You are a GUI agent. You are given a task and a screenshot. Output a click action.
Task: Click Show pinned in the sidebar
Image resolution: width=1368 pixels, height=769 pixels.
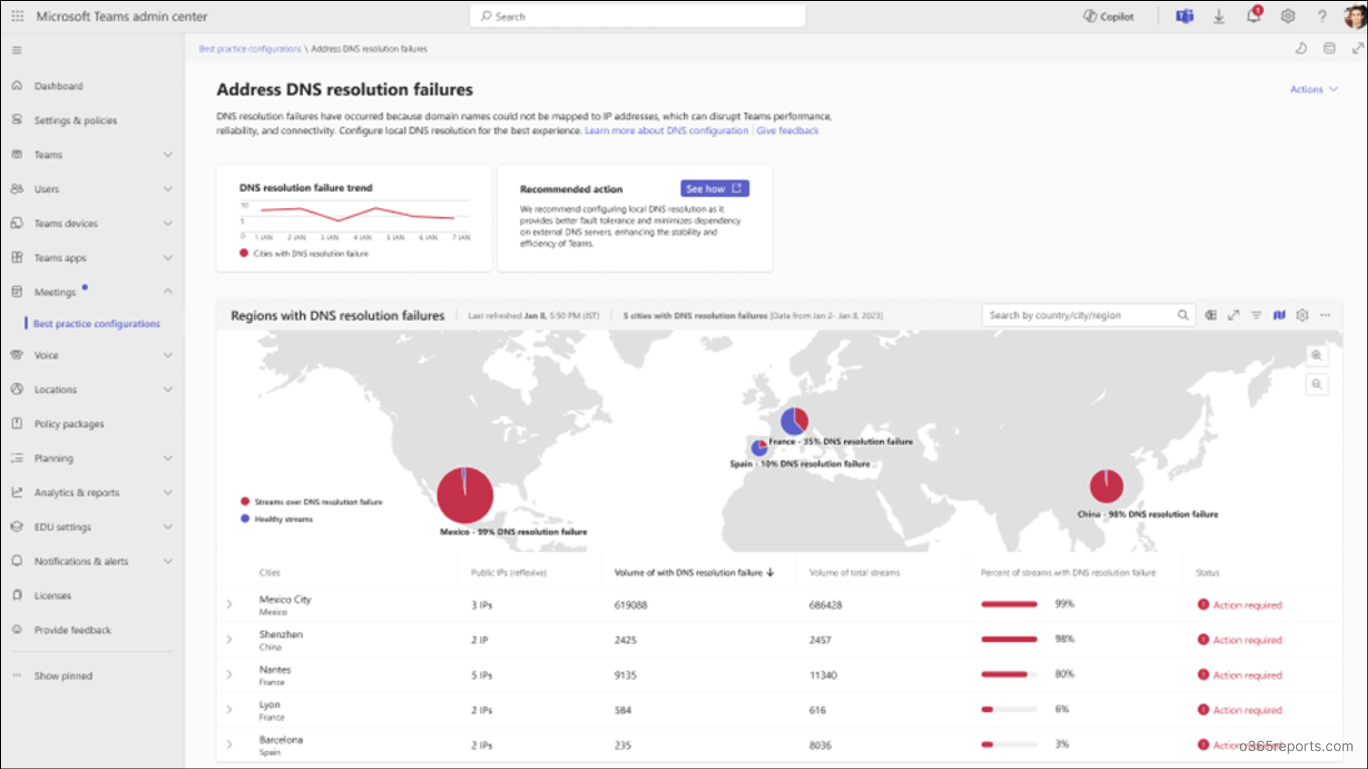pos(62,676)
